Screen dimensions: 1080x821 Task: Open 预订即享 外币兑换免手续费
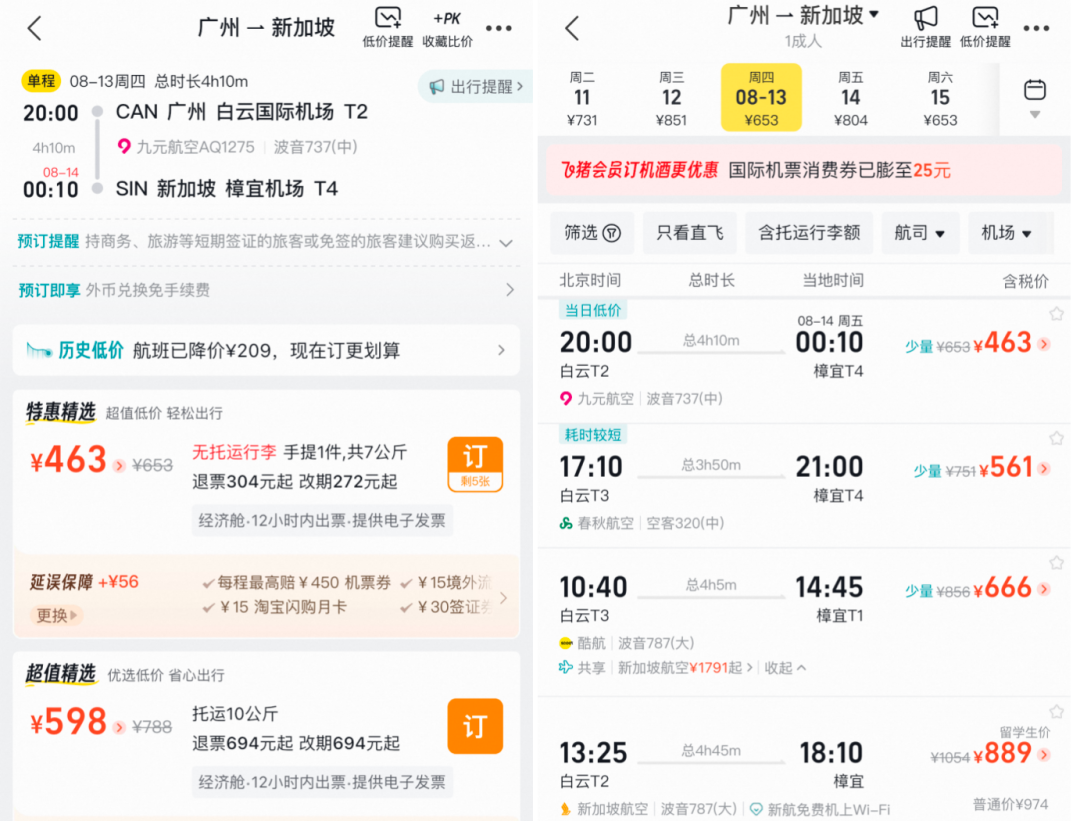point(266,290)
